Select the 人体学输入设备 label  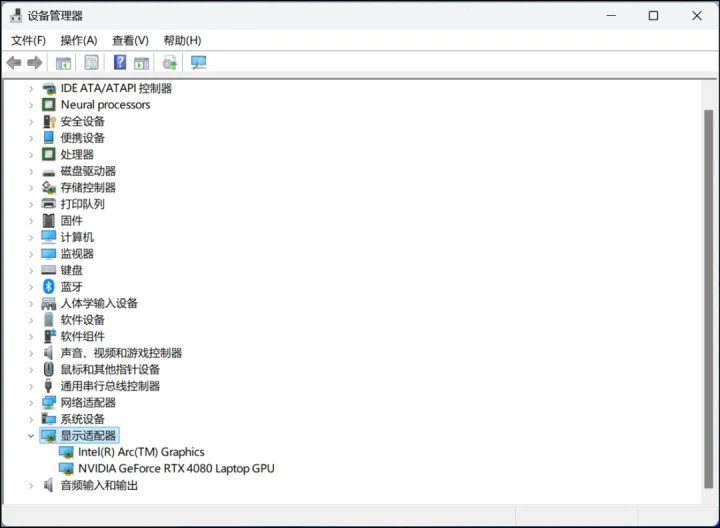click(x=99, y=303)
